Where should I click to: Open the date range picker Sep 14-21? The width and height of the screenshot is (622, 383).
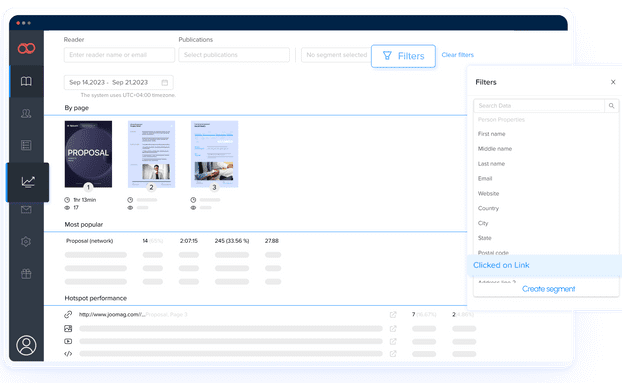tap(118, 82)
